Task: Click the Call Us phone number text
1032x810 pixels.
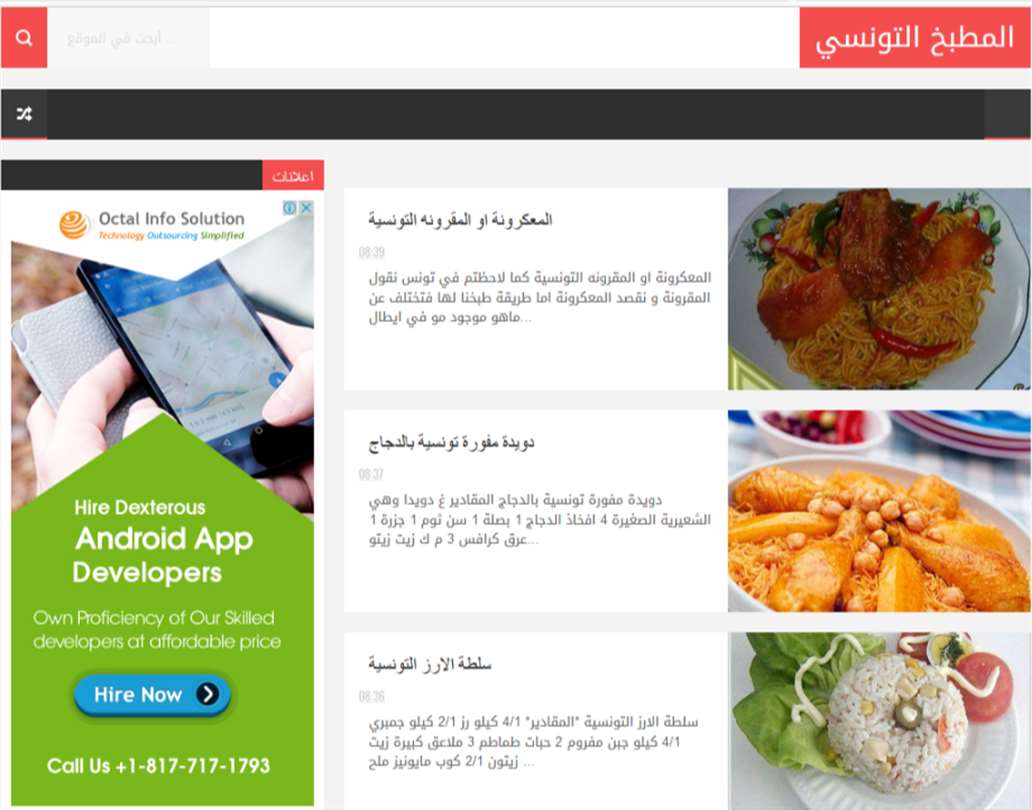Action: (x=159, y=766)
